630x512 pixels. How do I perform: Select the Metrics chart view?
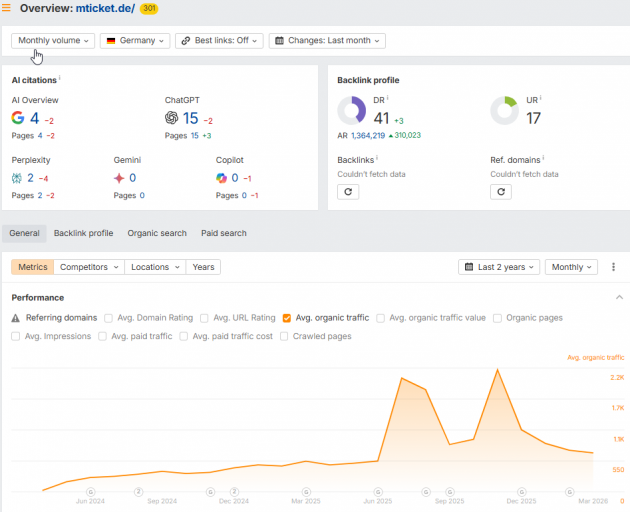tap(33, 267)
